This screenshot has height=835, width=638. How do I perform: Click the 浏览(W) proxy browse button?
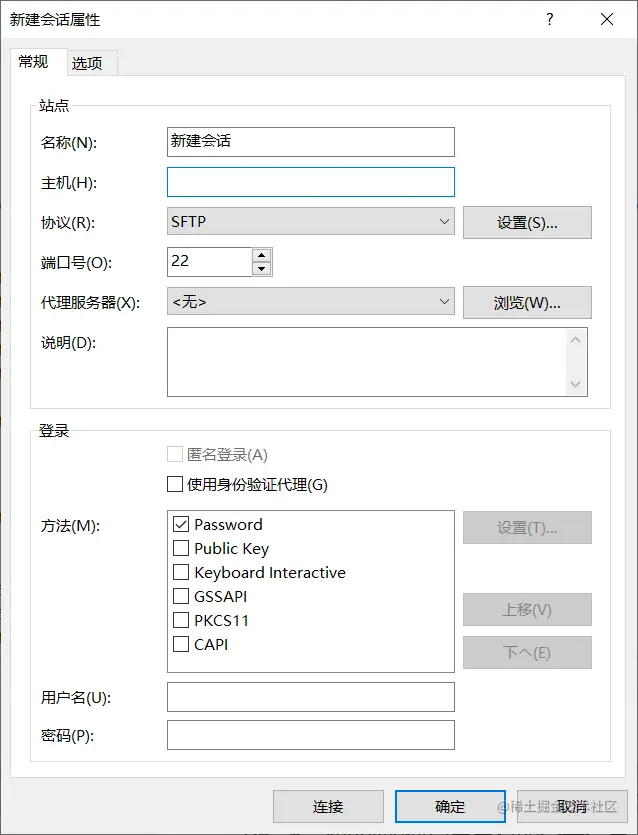(x=527, y=302)
